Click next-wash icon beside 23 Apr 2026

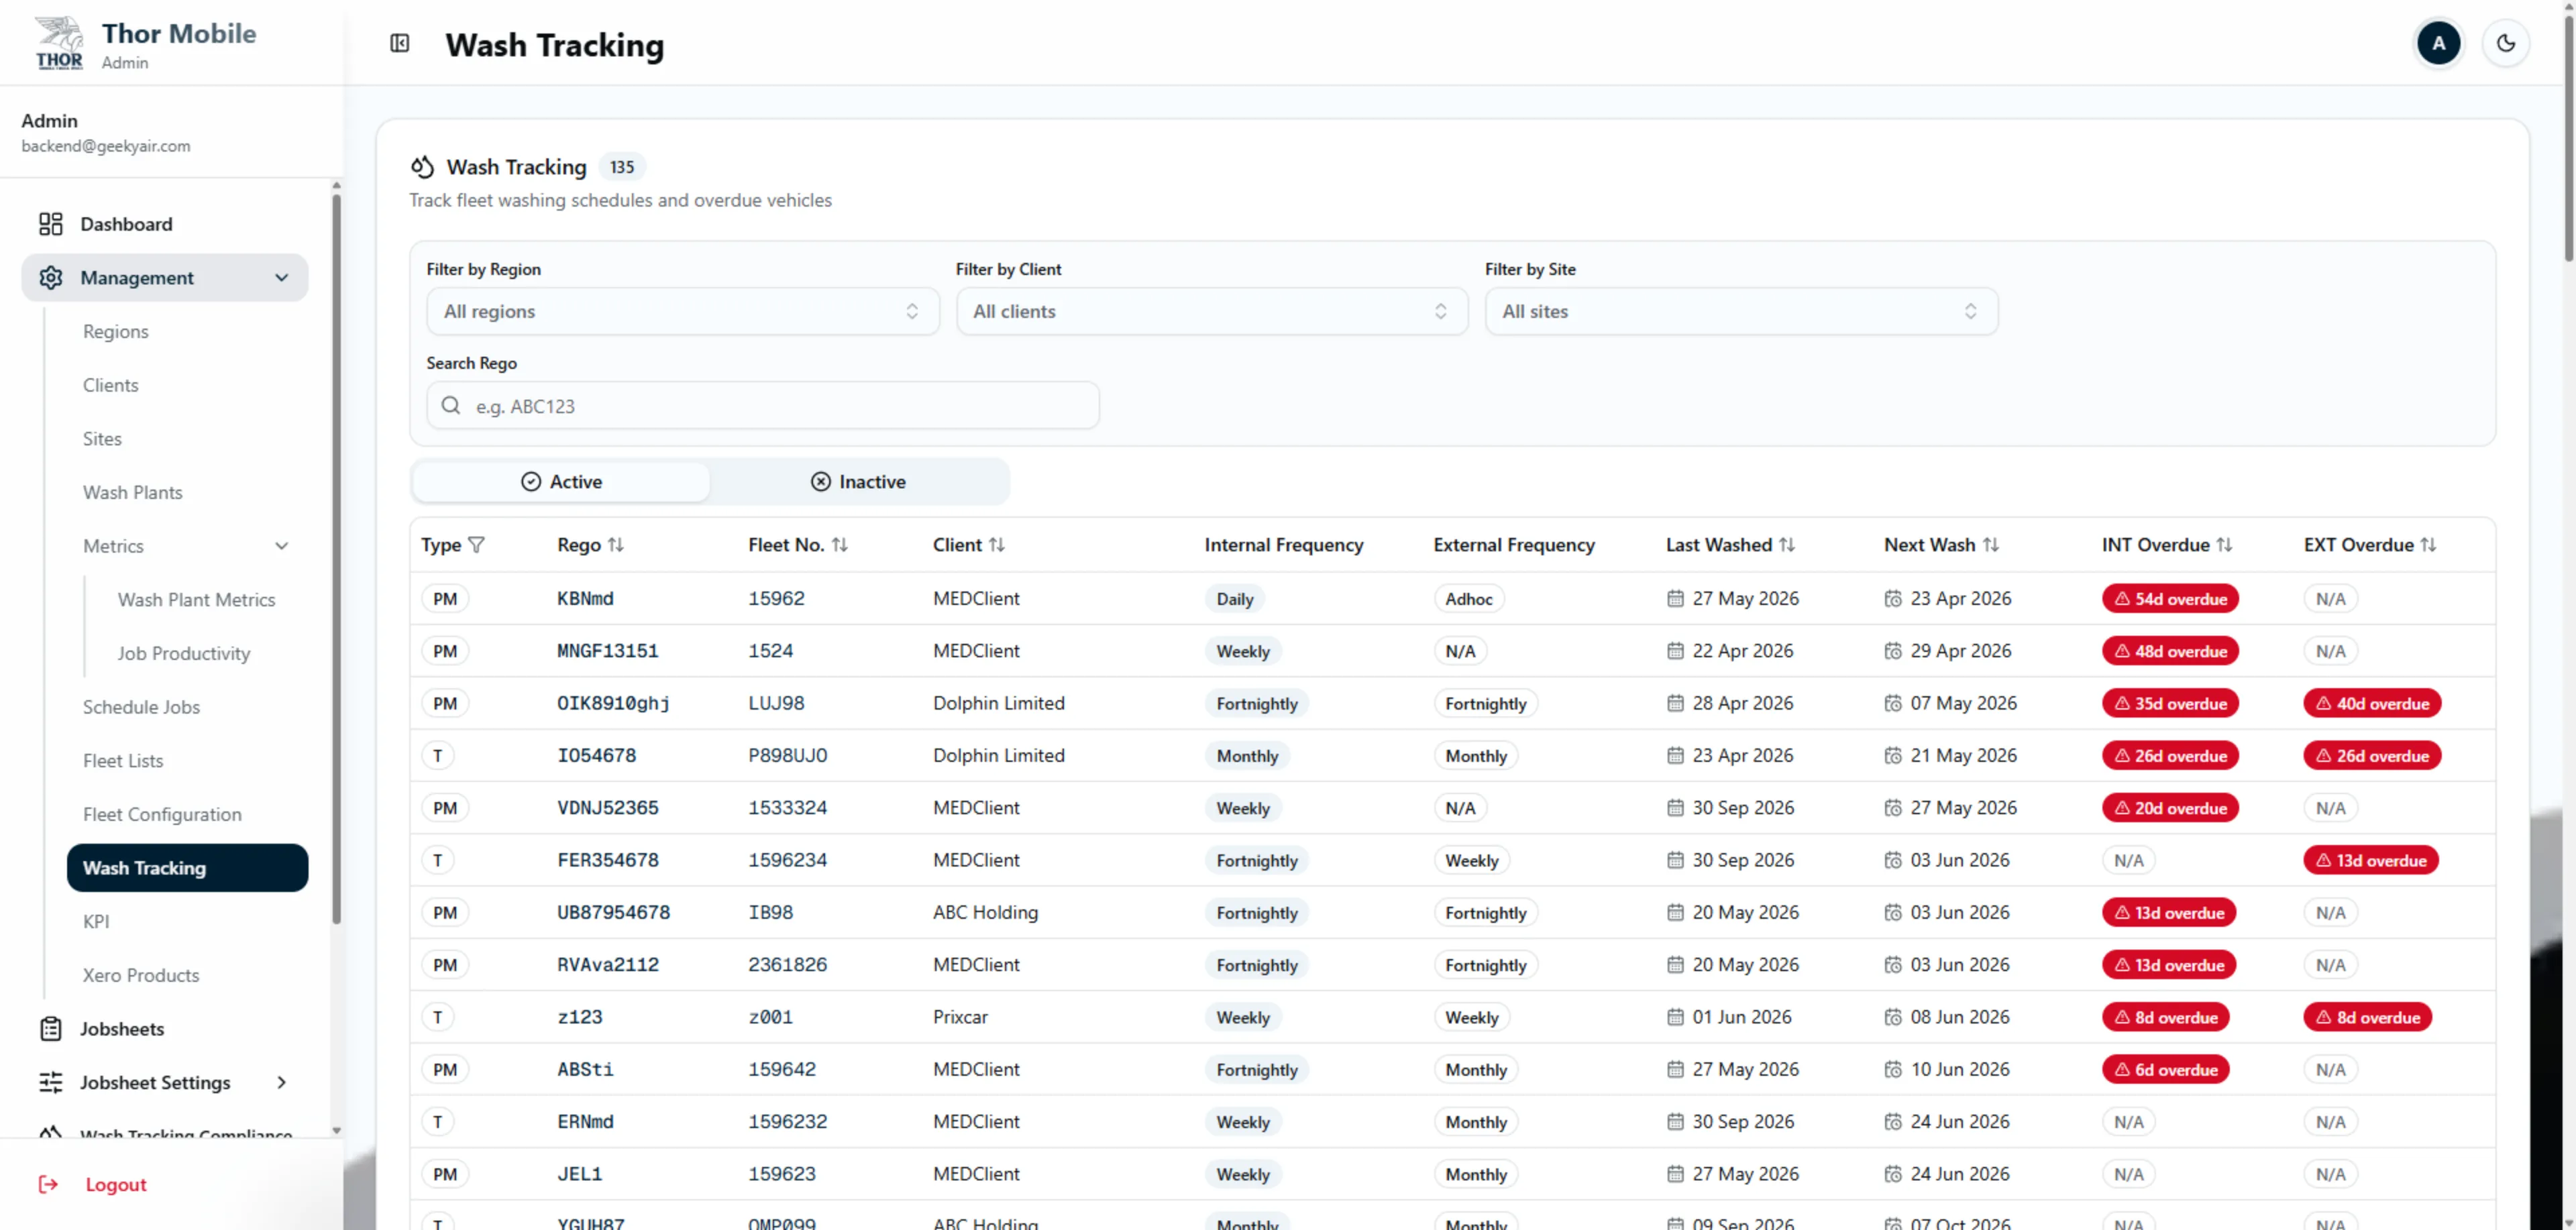tap(1893, 599)
